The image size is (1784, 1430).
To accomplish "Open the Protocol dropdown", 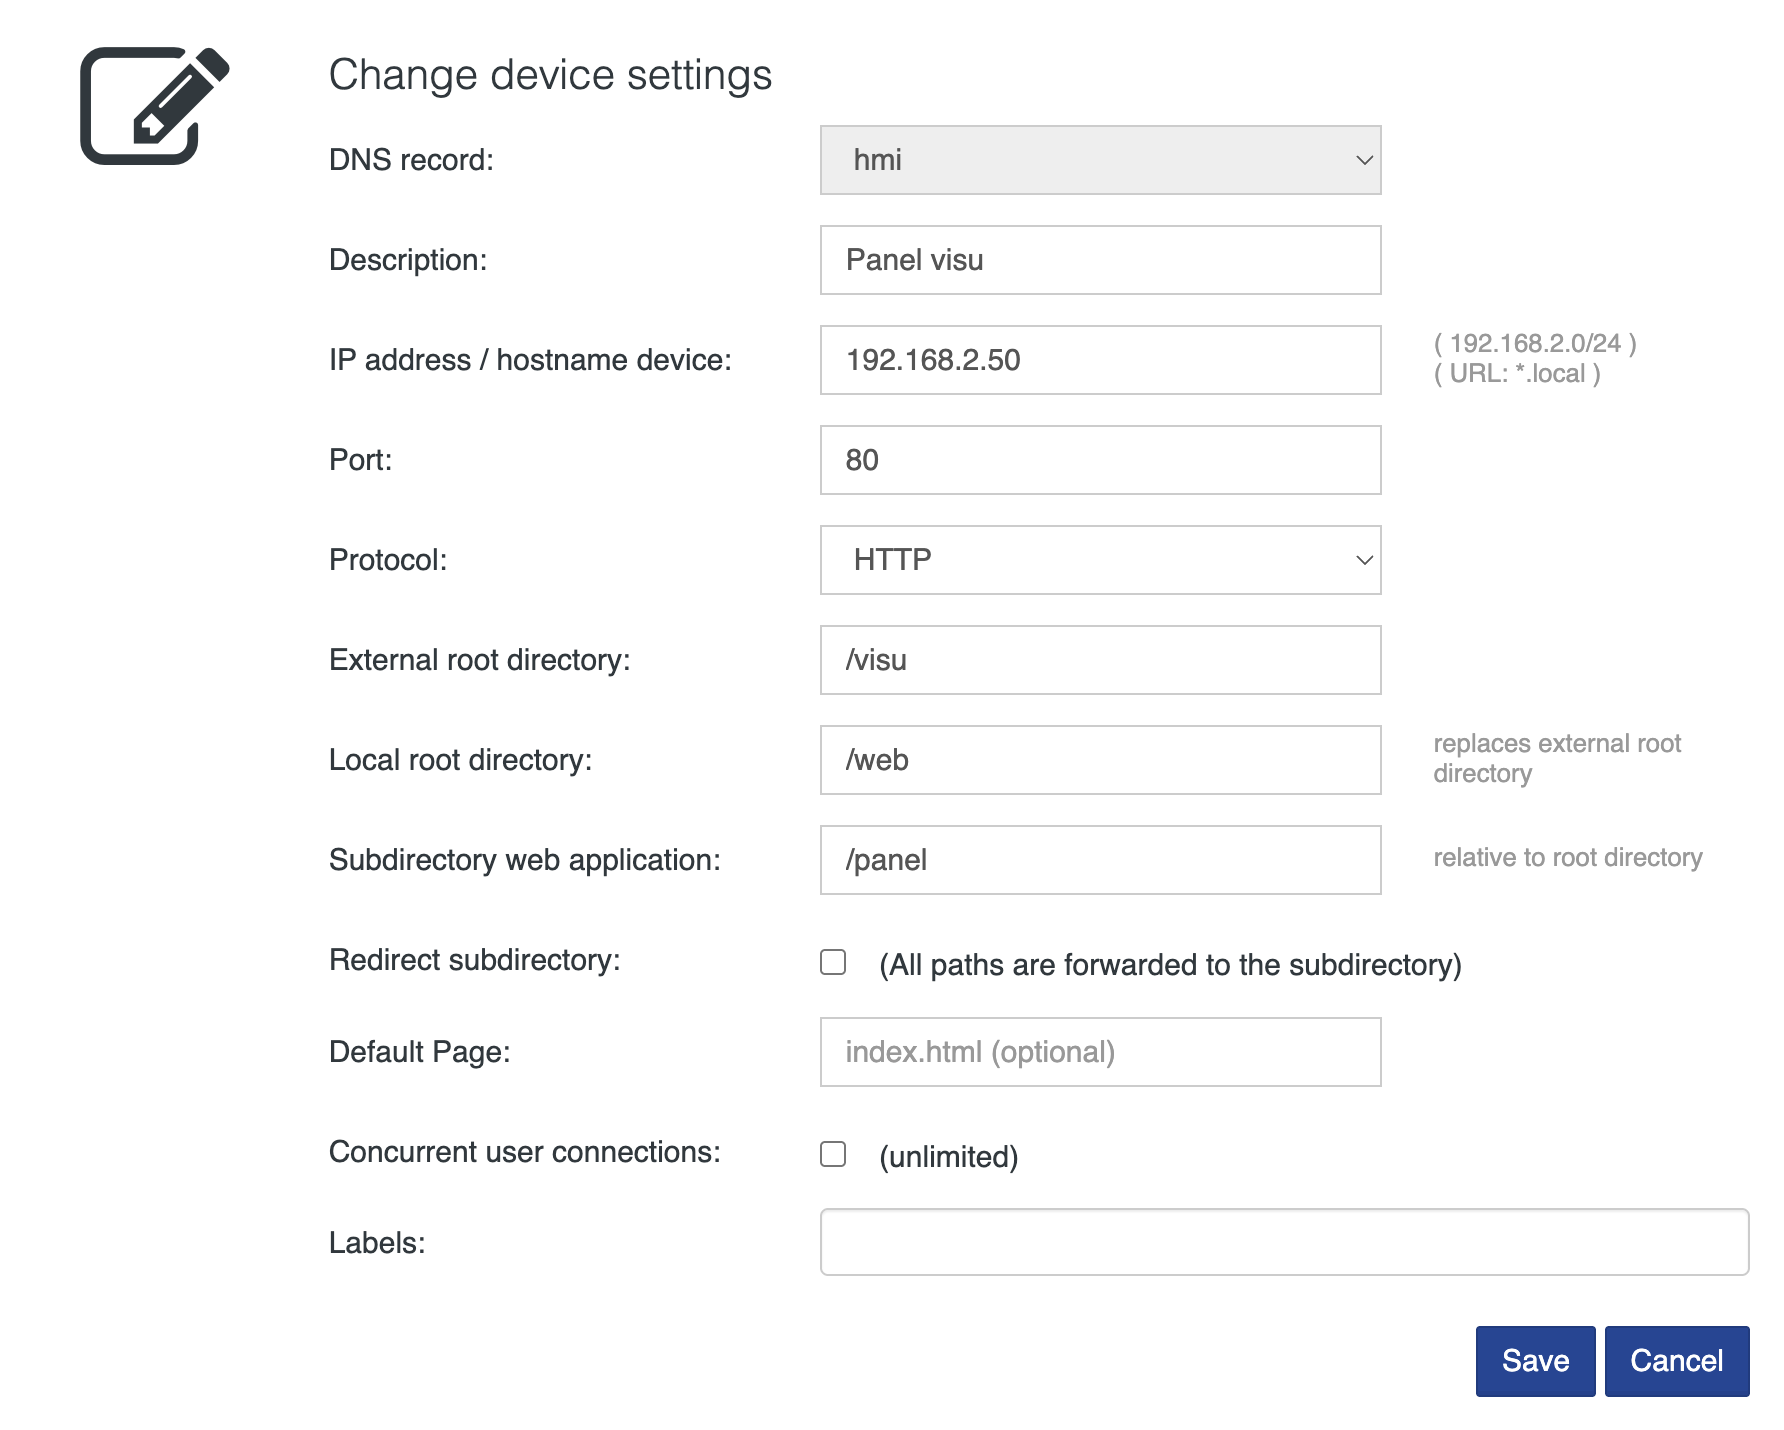I will coord(1100,559).
